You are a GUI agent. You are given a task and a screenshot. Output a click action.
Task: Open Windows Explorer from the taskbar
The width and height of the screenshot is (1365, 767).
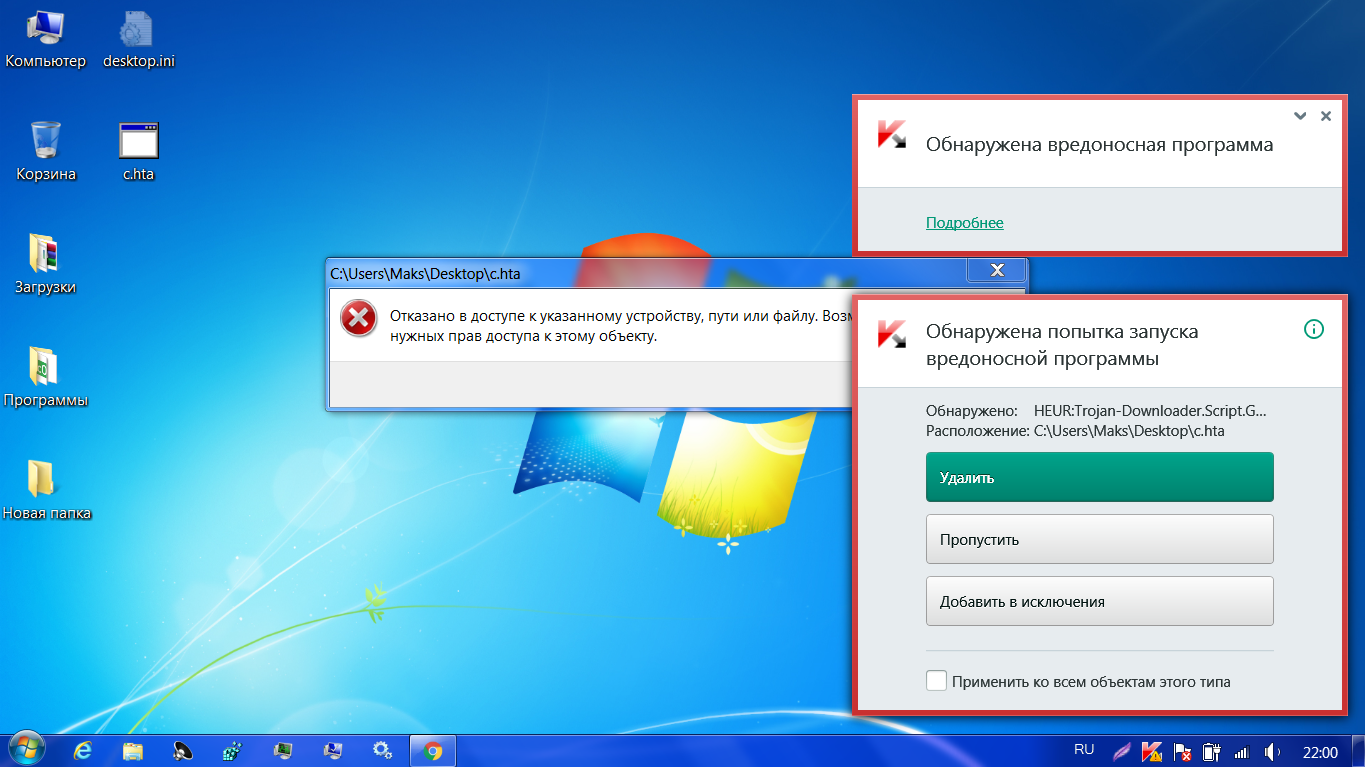[x=133, y=750]
